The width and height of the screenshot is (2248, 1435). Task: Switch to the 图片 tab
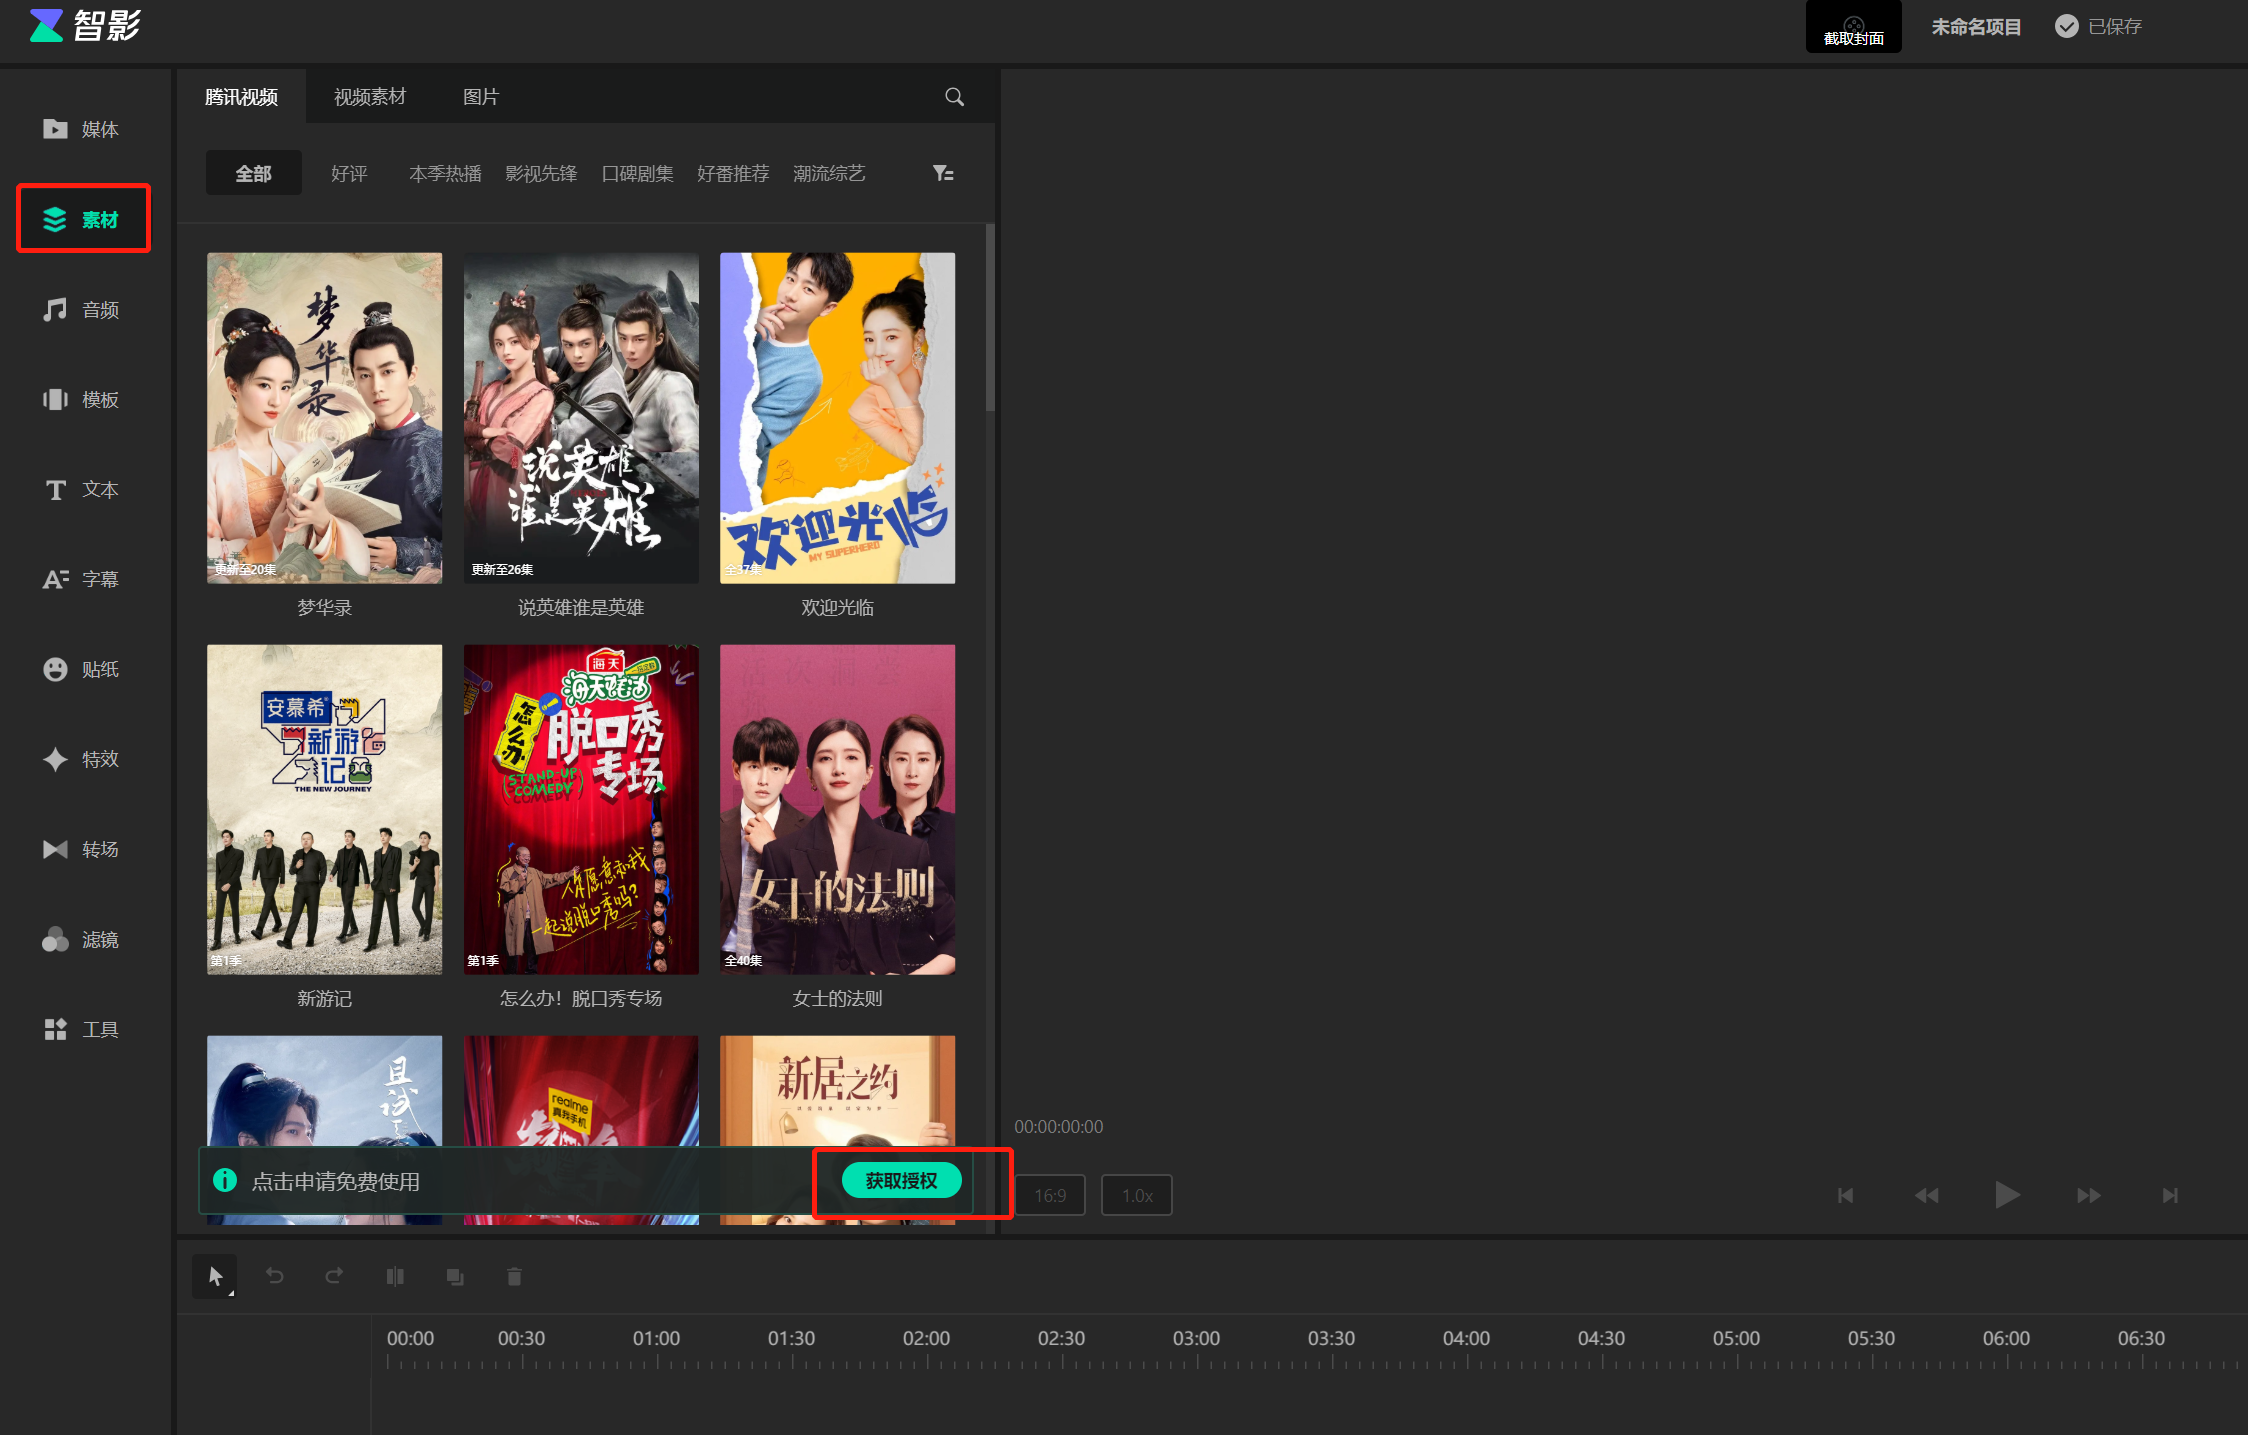[x=481, y=97]
